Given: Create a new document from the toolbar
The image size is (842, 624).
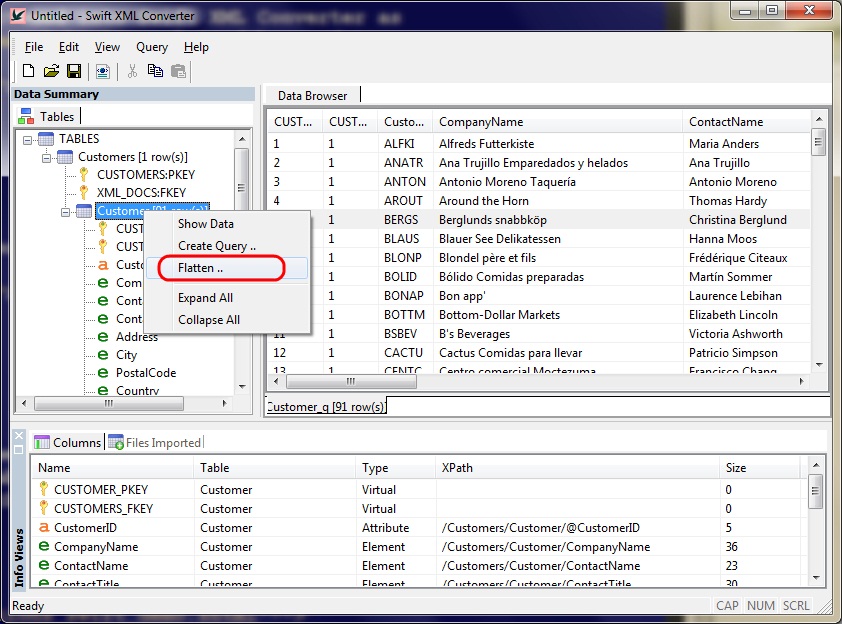Looking at the screenshot, I should (x=28, y=71).
